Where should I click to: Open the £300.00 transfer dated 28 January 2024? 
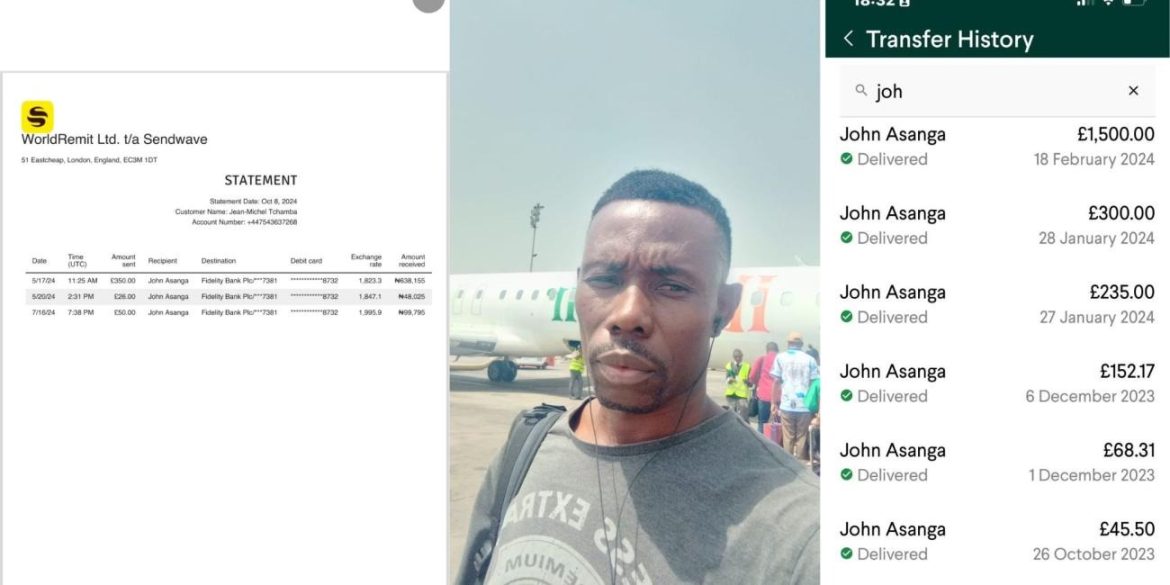[997, 225]
